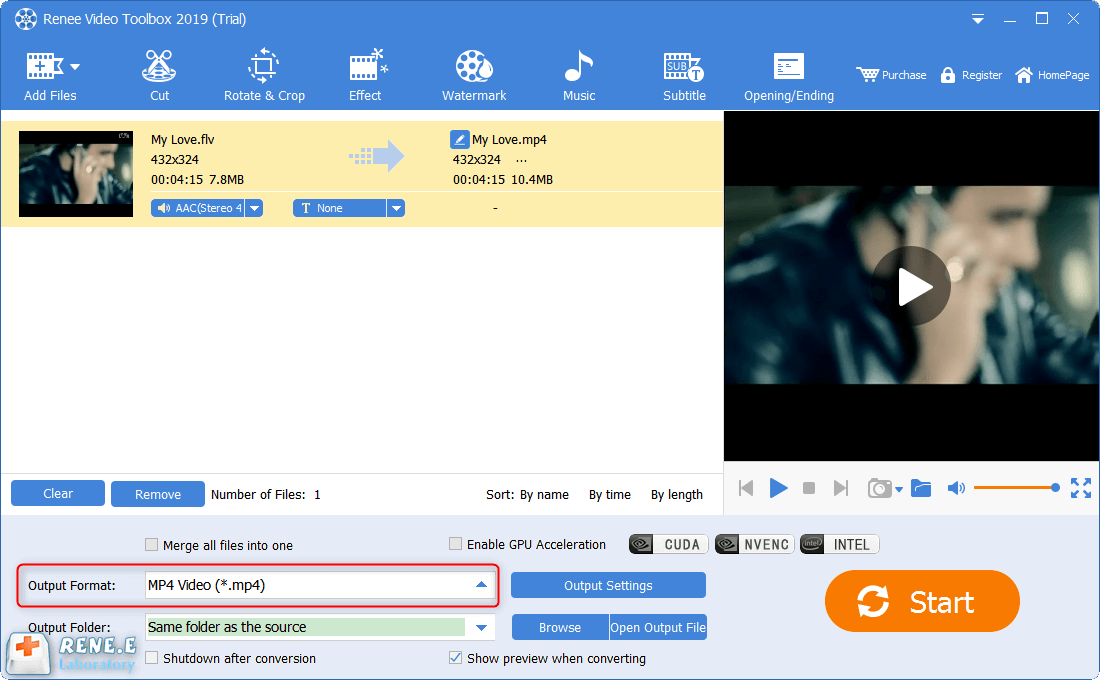1100x680 pixels.
Task: Click the Register lock link
Action: 971,75
